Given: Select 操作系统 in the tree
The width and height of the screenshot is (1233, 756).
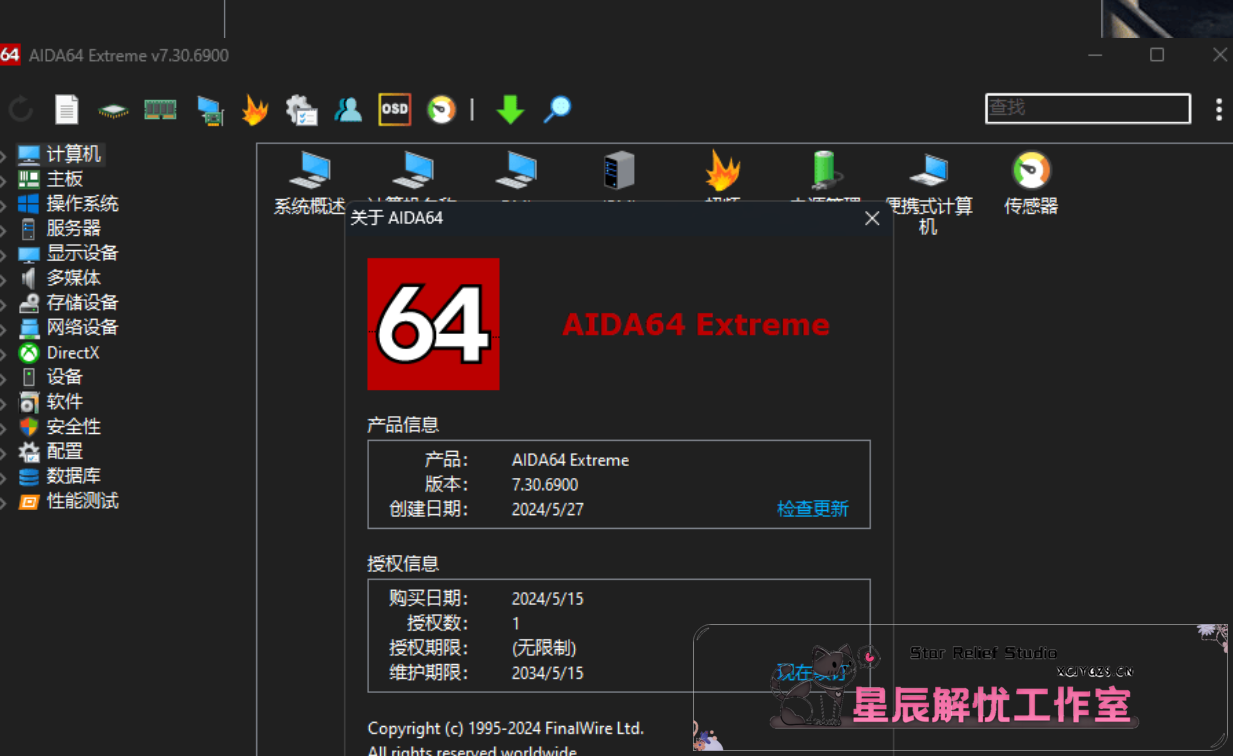Looking at the screenshot, I should pyautogui.click(x=82, y=204).
